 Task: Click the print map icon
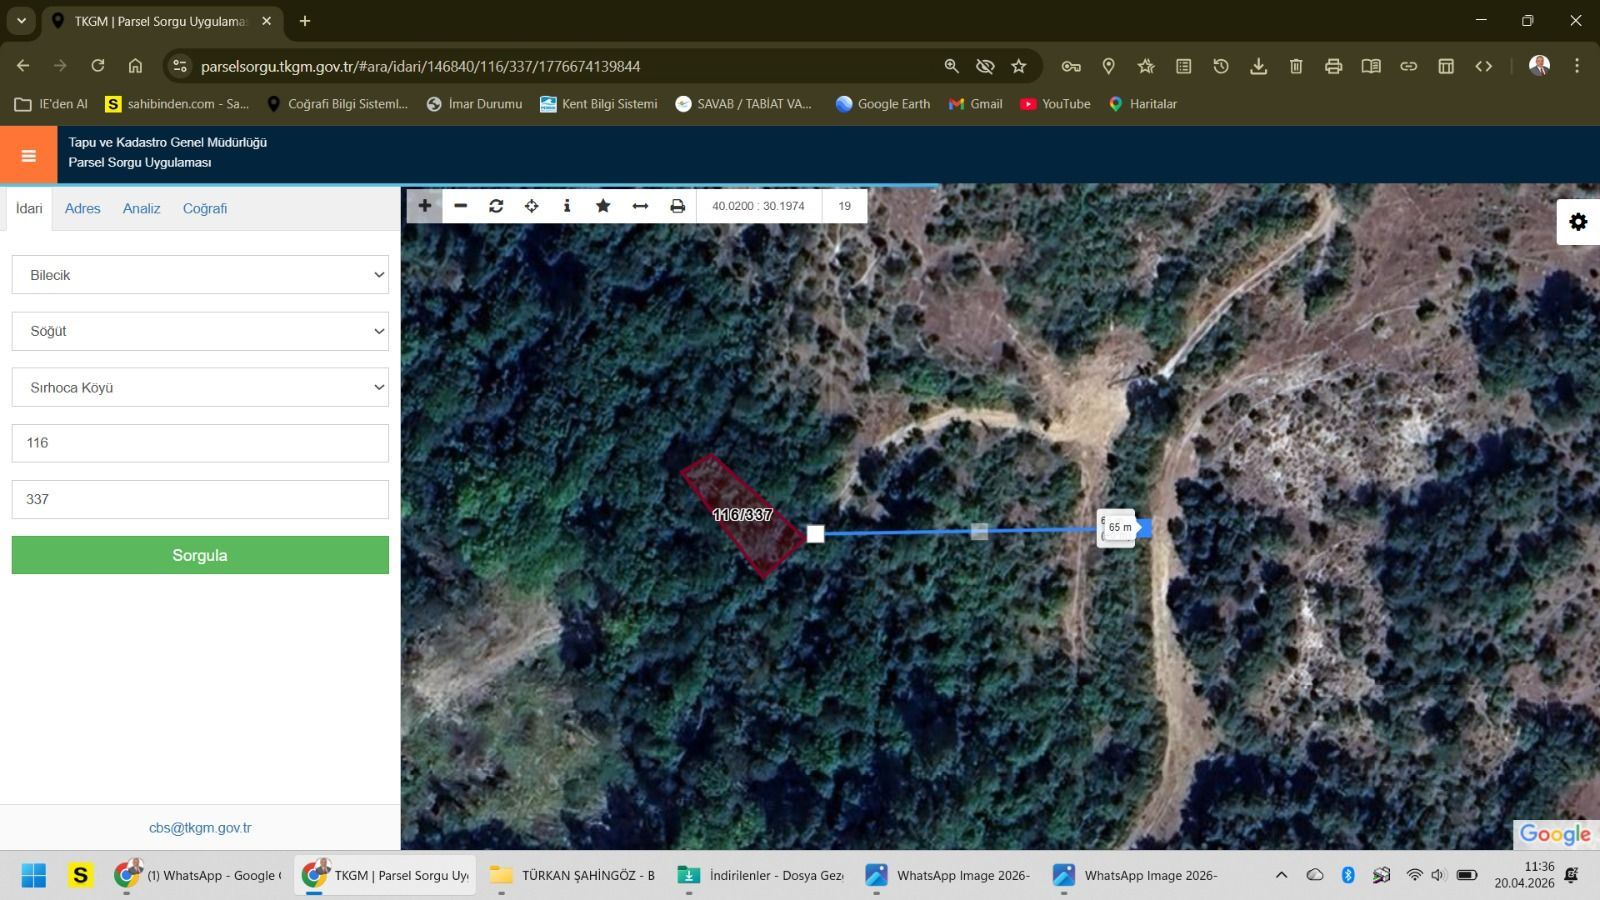pos(677,206)
